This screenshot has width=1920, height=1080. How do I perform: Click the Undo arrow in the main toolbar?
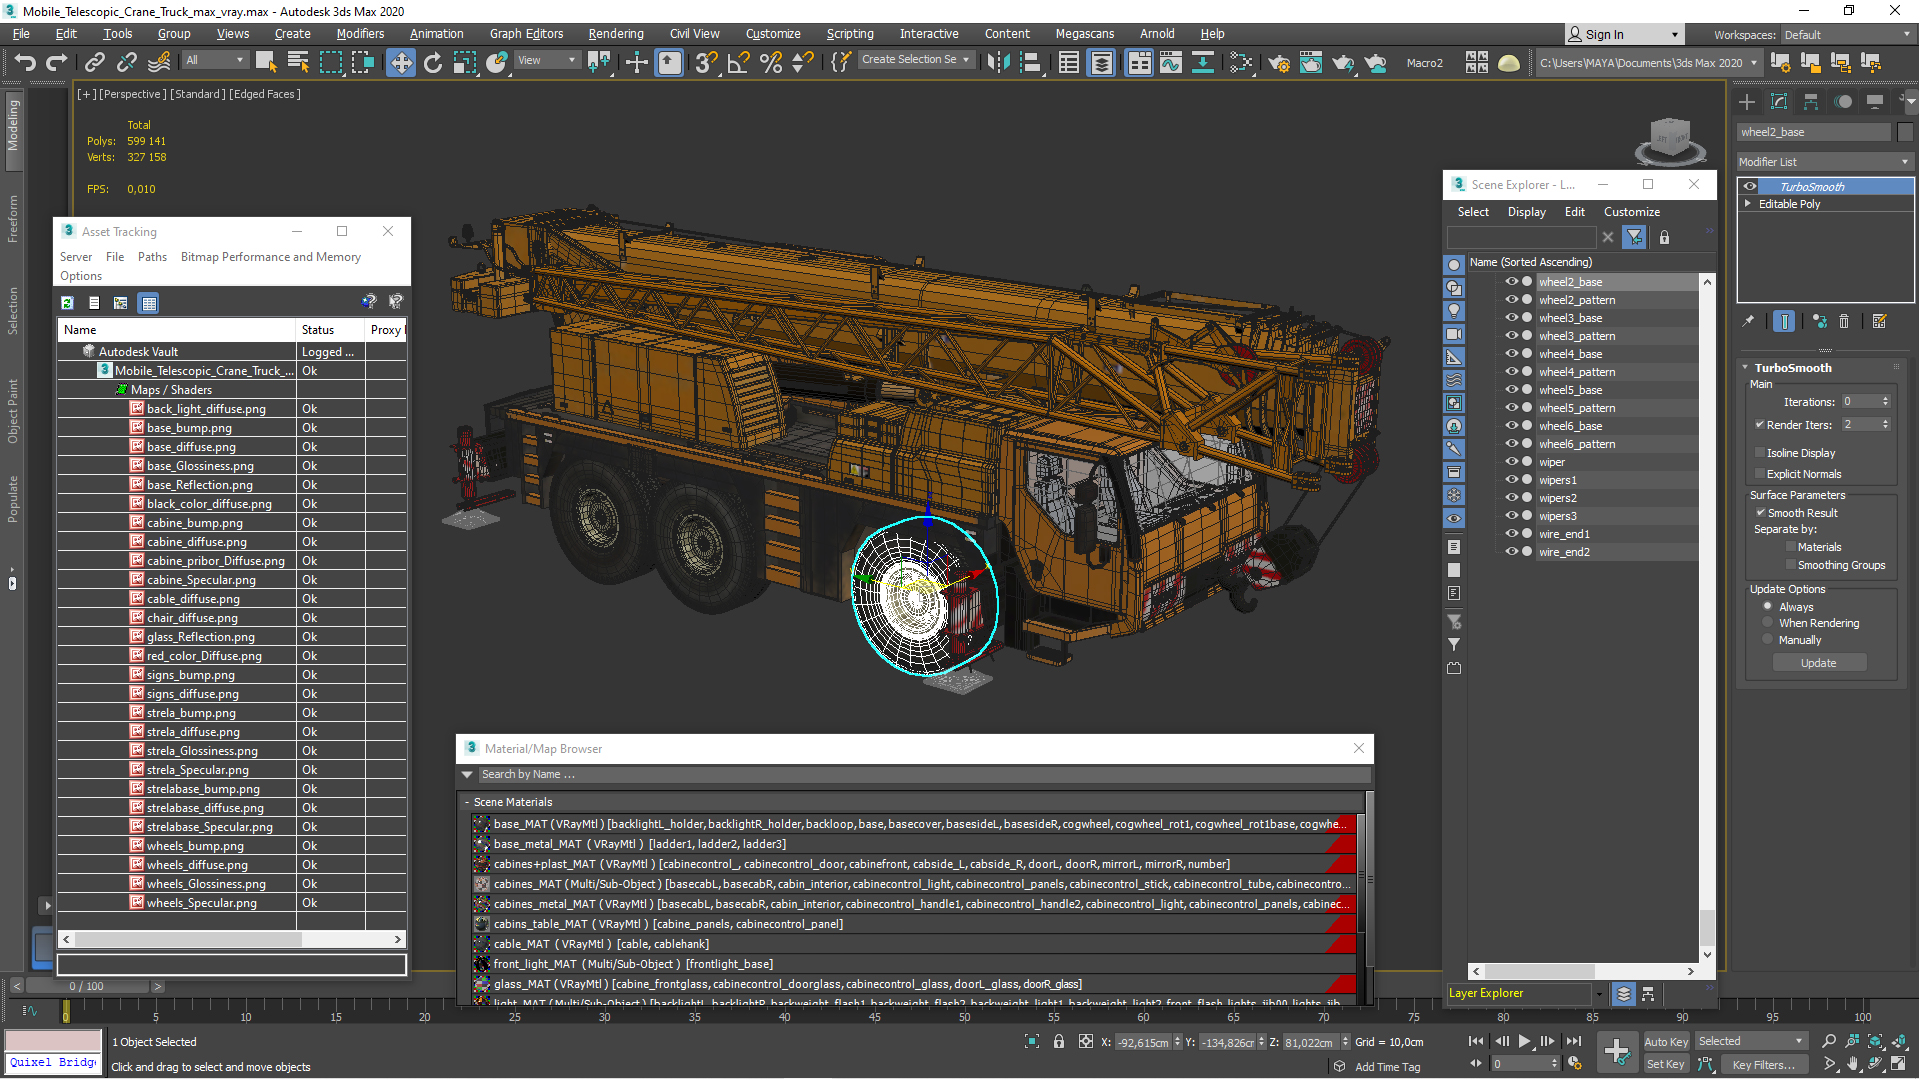tap(25, 63)
